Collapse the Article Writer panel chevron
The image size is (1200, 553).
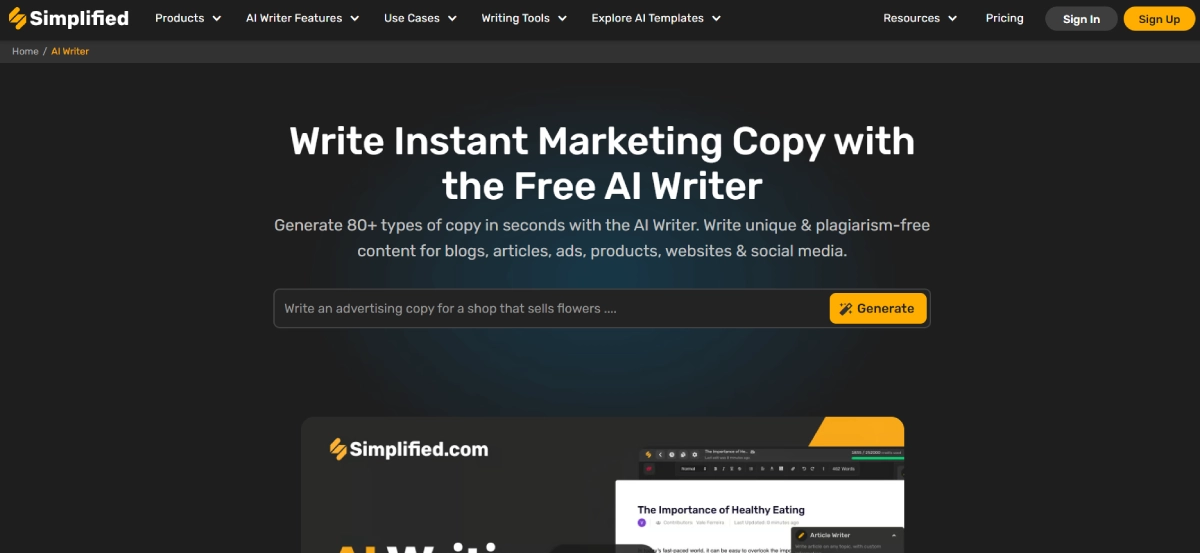894,535
